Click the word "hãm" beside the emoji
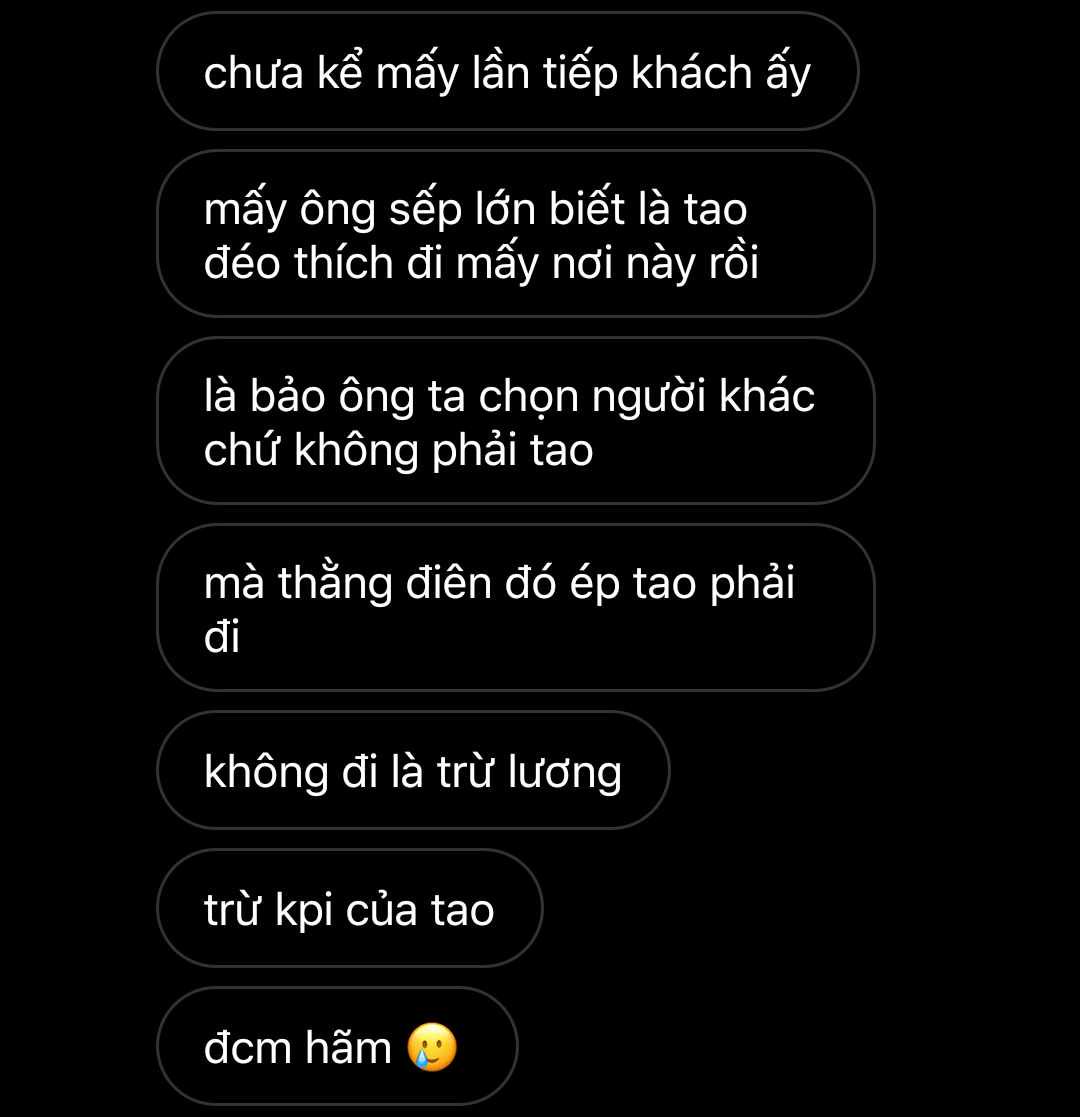This screenshot has height=1117, width=1080. (348, 1047)
